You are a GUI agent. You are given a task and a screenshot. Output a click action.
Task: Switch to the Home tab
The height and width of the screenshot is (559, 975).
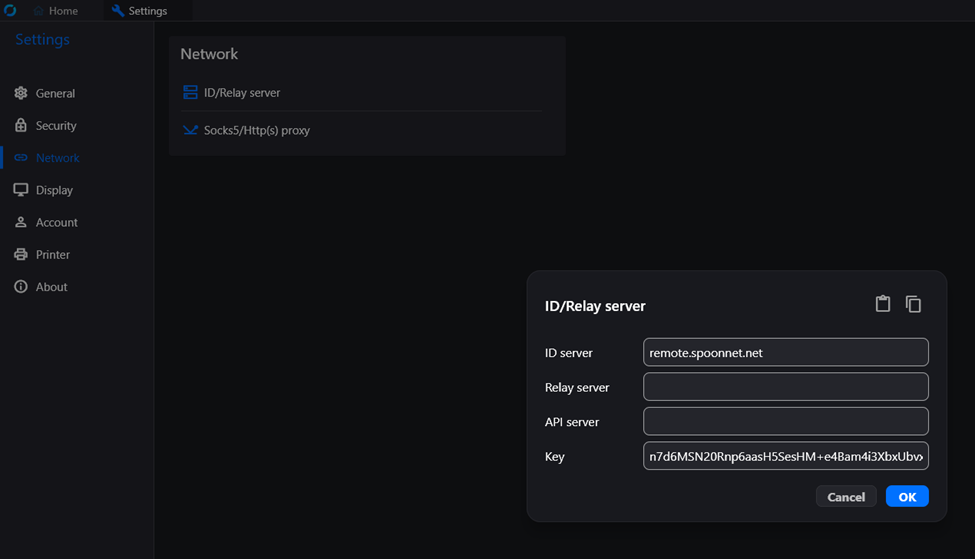pos(55,11)
